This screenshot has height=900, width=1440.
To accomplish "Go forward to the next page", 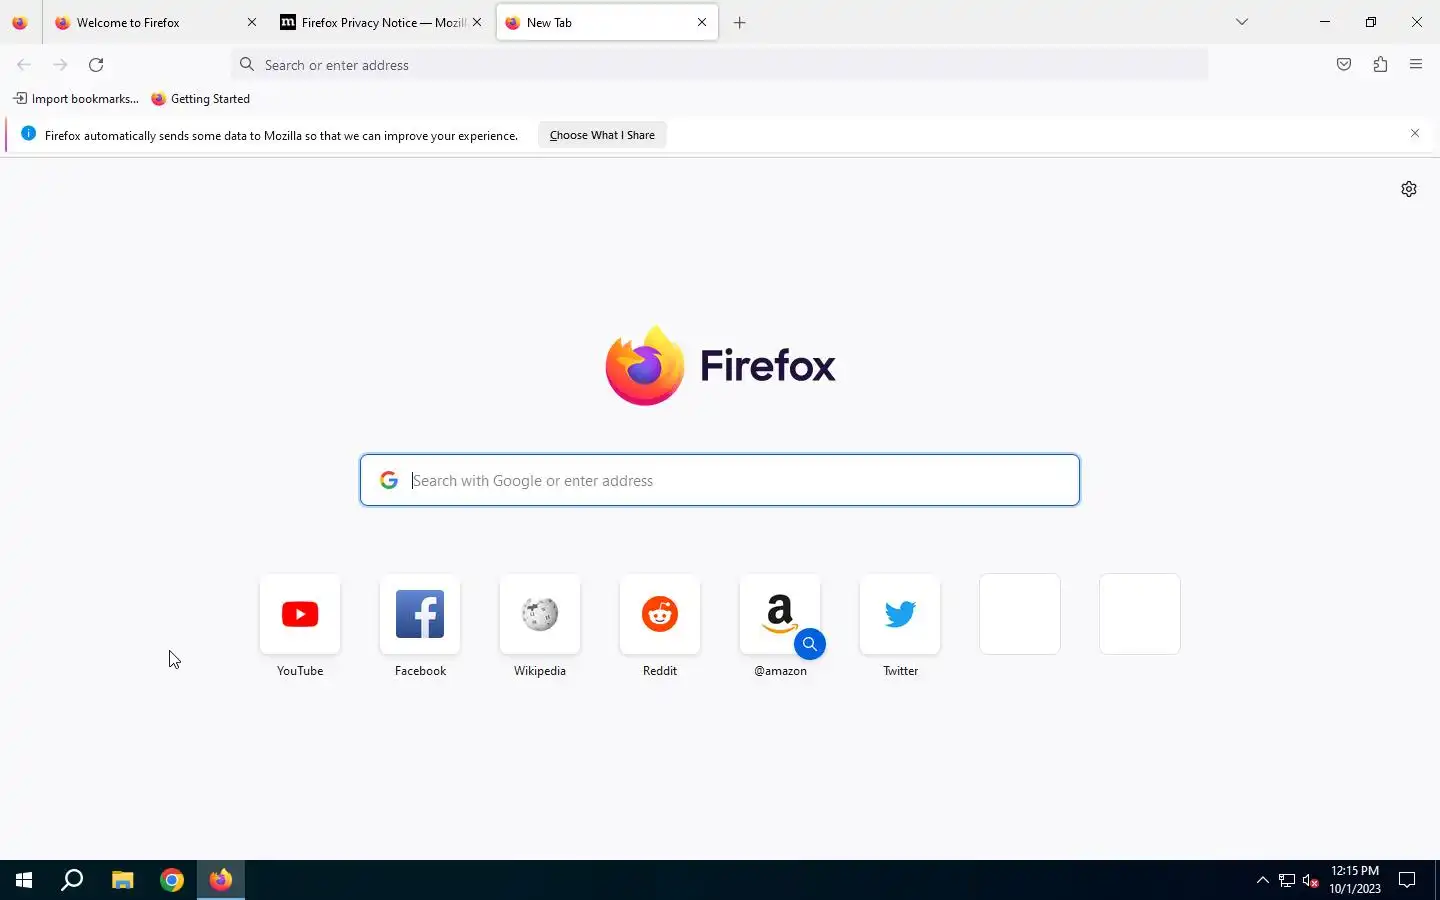I will point(60,65).
